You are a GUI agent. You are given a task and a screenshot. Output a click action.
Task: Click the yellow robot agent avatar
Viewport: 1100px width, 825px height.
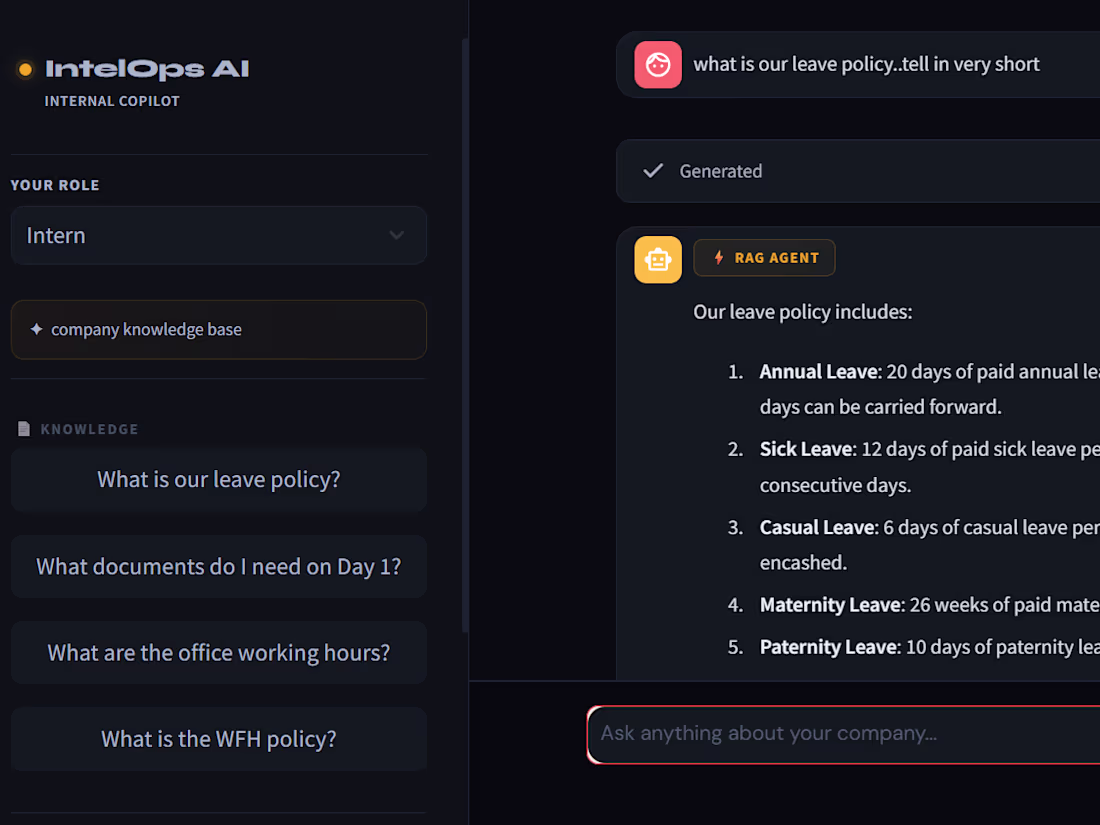(657, 260)
